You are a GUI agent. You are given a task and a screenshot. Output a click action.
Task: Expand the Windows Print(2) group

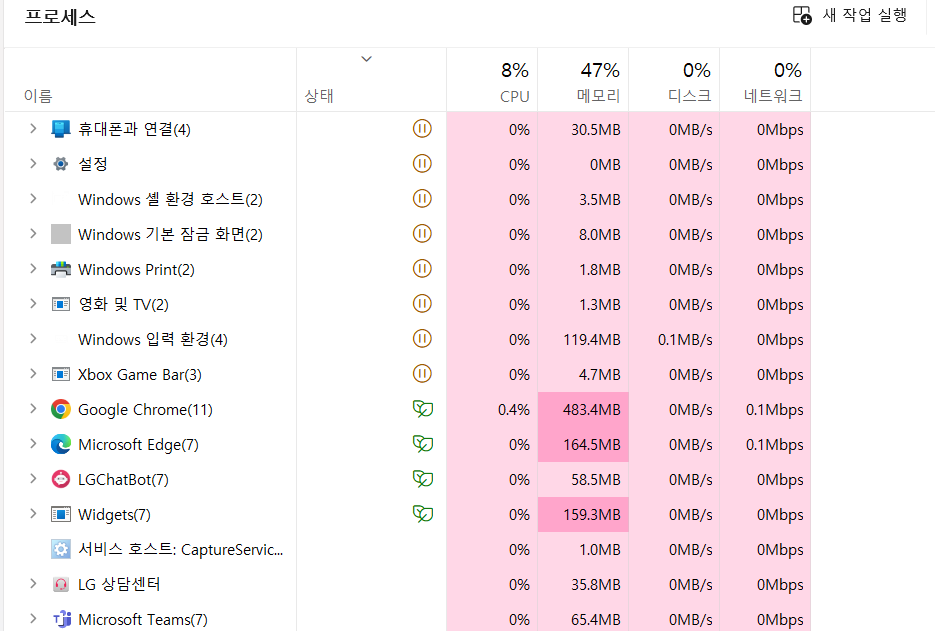pyautogui.click(x=33, y=269)
